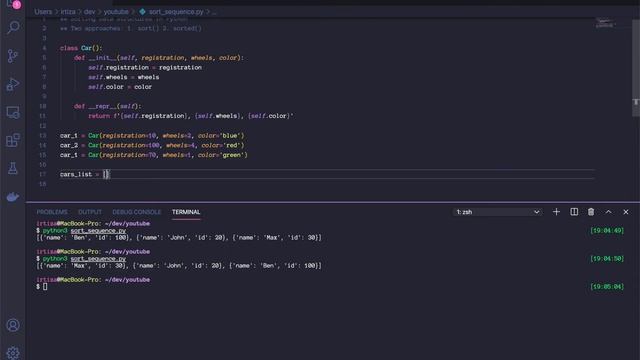Create a new terminal with plus icon

tap(556, 212)
